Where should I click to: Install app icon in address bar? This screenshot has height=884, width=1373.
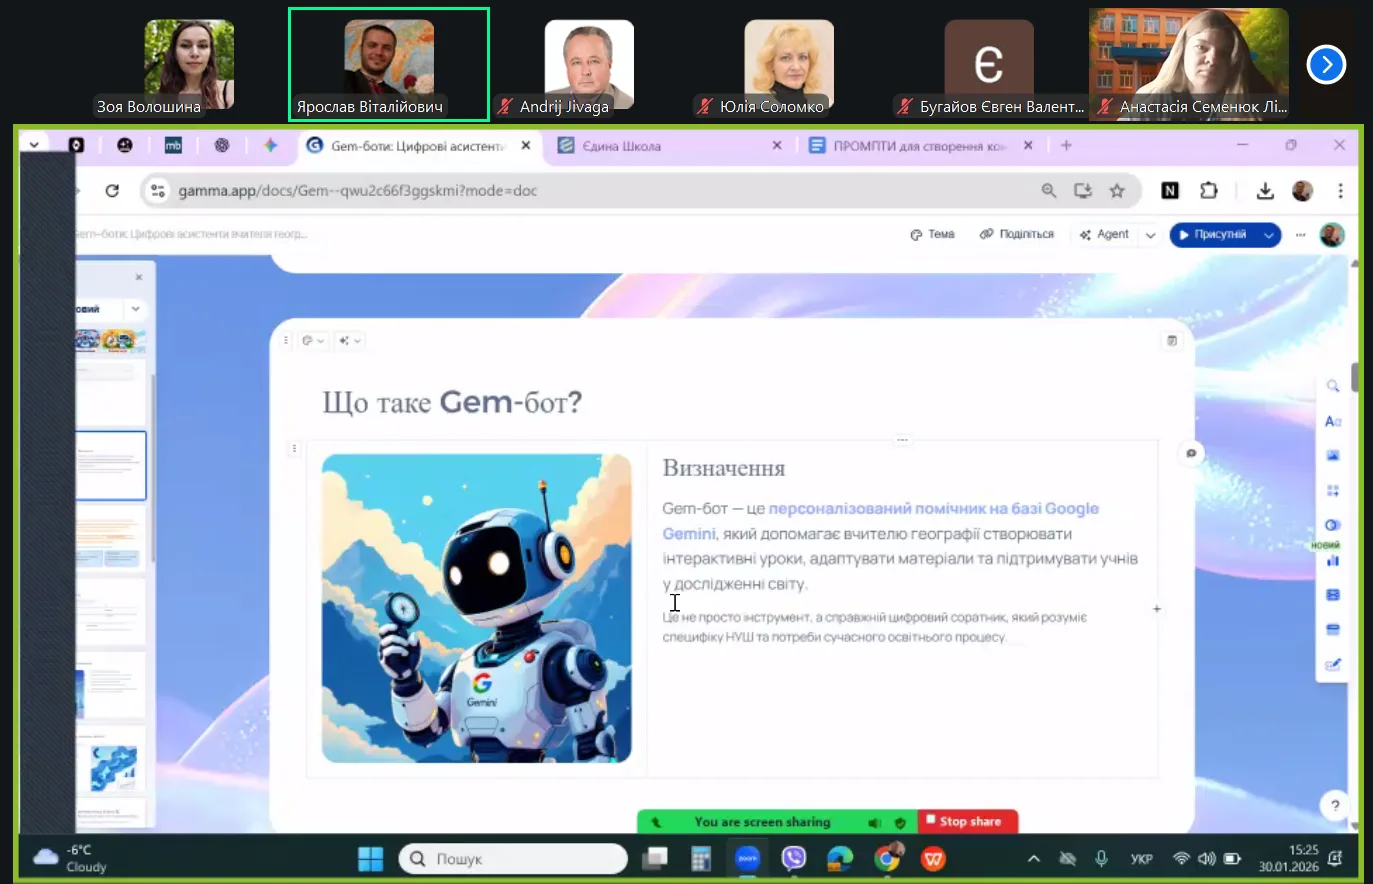(x=1083, y=190)
